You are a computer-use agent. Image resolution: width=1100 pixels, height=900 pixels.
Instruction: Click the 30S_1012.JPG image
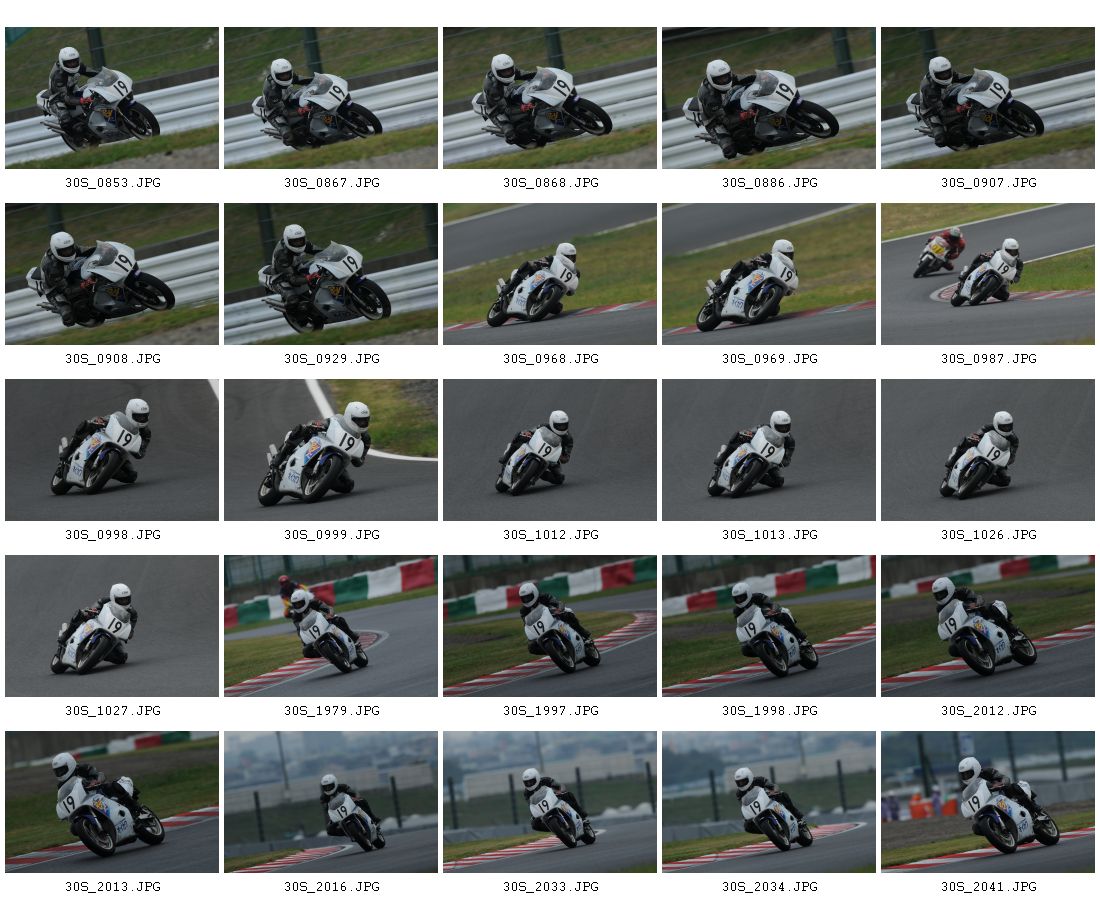549,450
